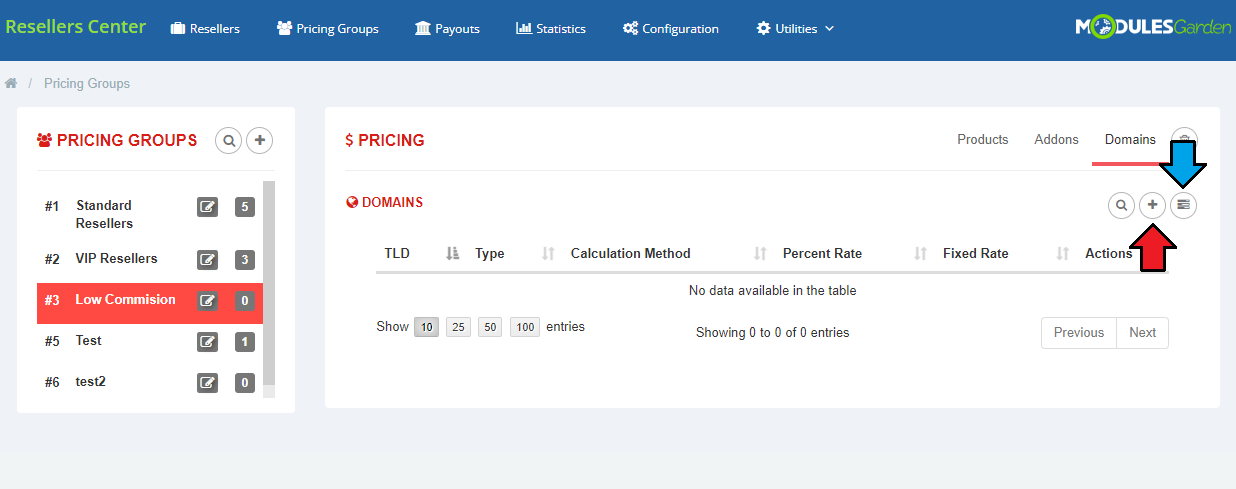Expand the Utilities dropdown menu
Screen dimensions: 1236x489
(795, 28)
